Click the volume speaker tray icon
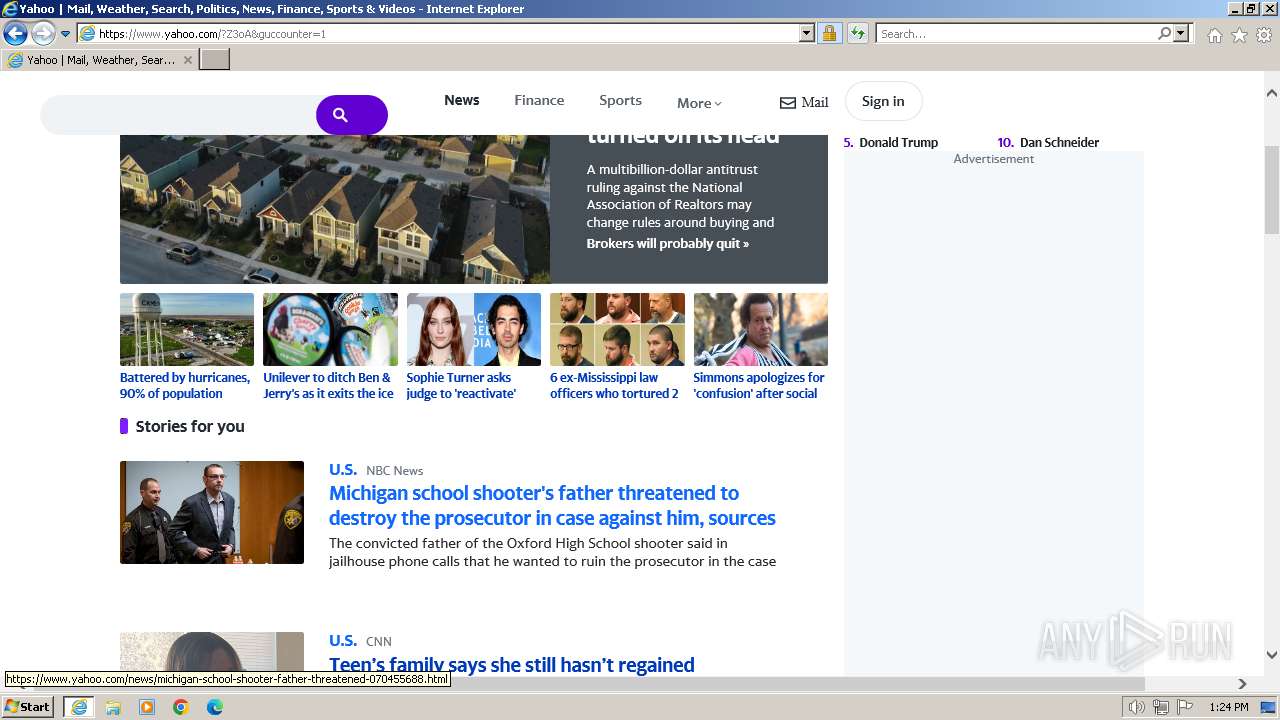1280x720 pixels. (1137, 707)
